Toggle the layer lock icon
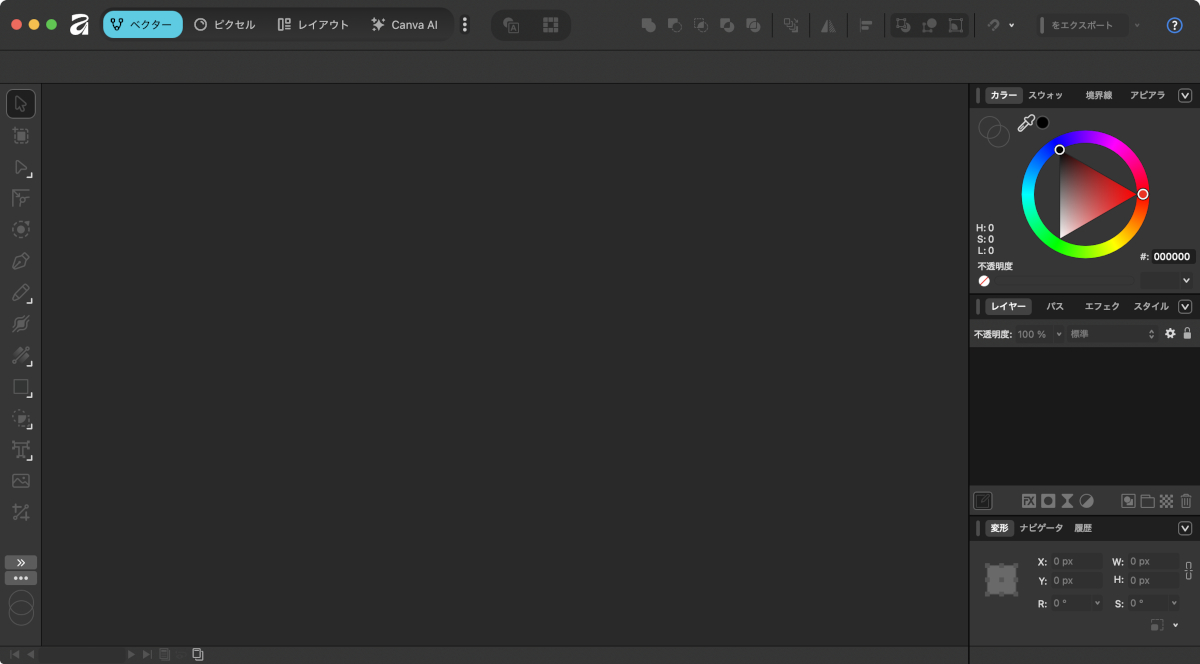The image size is (1200, 664). pos(1187,333)
